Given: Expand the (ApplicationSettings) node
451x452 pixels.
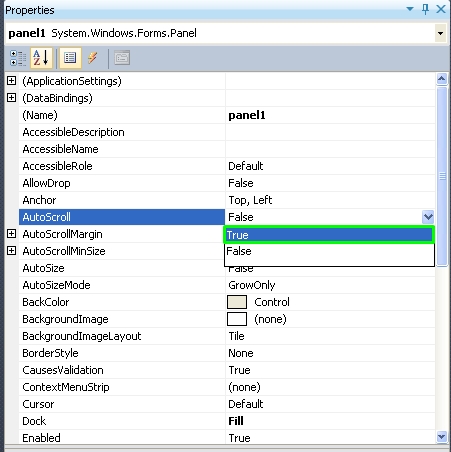Looking at the screenshot, I should [x=11, y=81].
